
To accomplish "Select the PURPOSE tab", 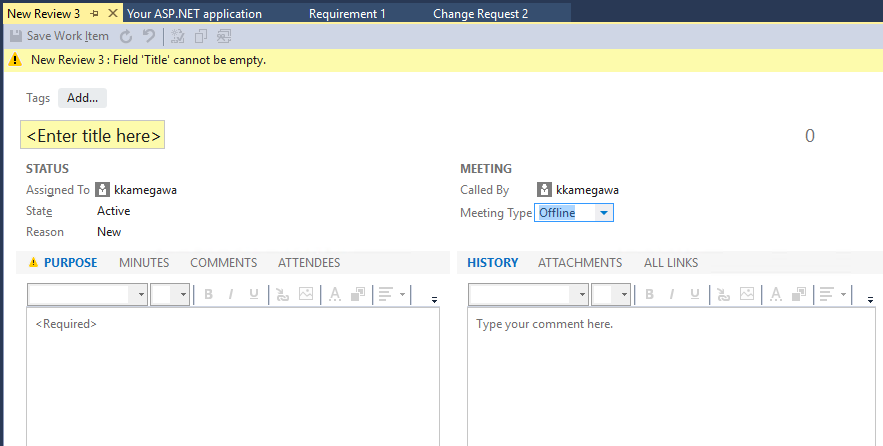I will coord(70,262).
